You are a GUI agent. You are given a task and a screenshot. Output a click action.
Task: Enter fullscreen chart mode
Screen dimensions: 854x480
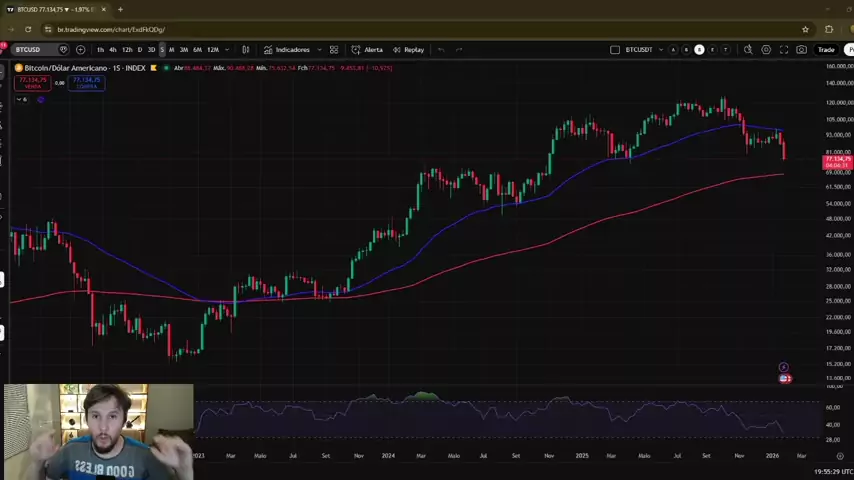point(784,49)
